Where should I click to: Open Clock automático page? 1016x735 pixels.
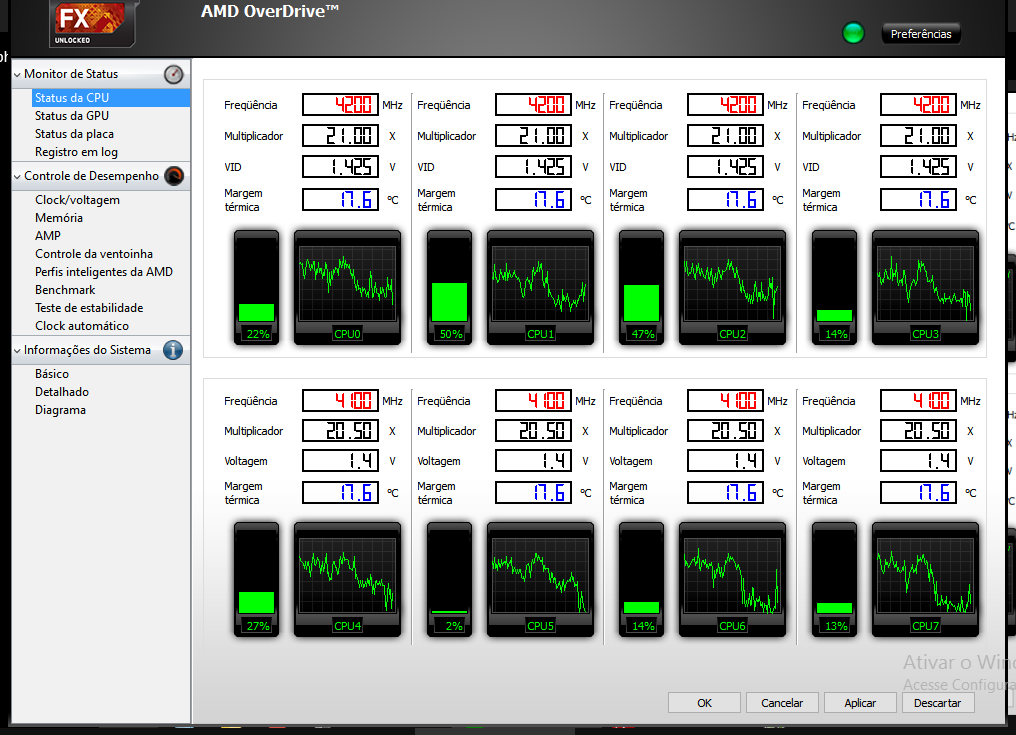point(82,326)
